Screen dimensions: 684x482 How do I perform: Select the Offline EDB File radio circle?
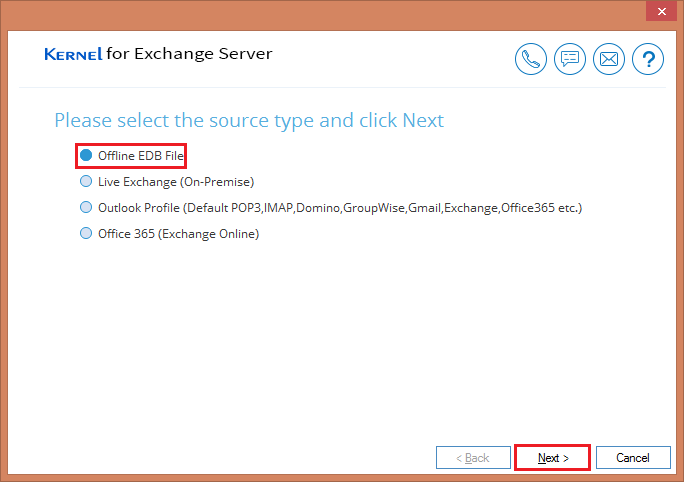(x=86, y=156)
